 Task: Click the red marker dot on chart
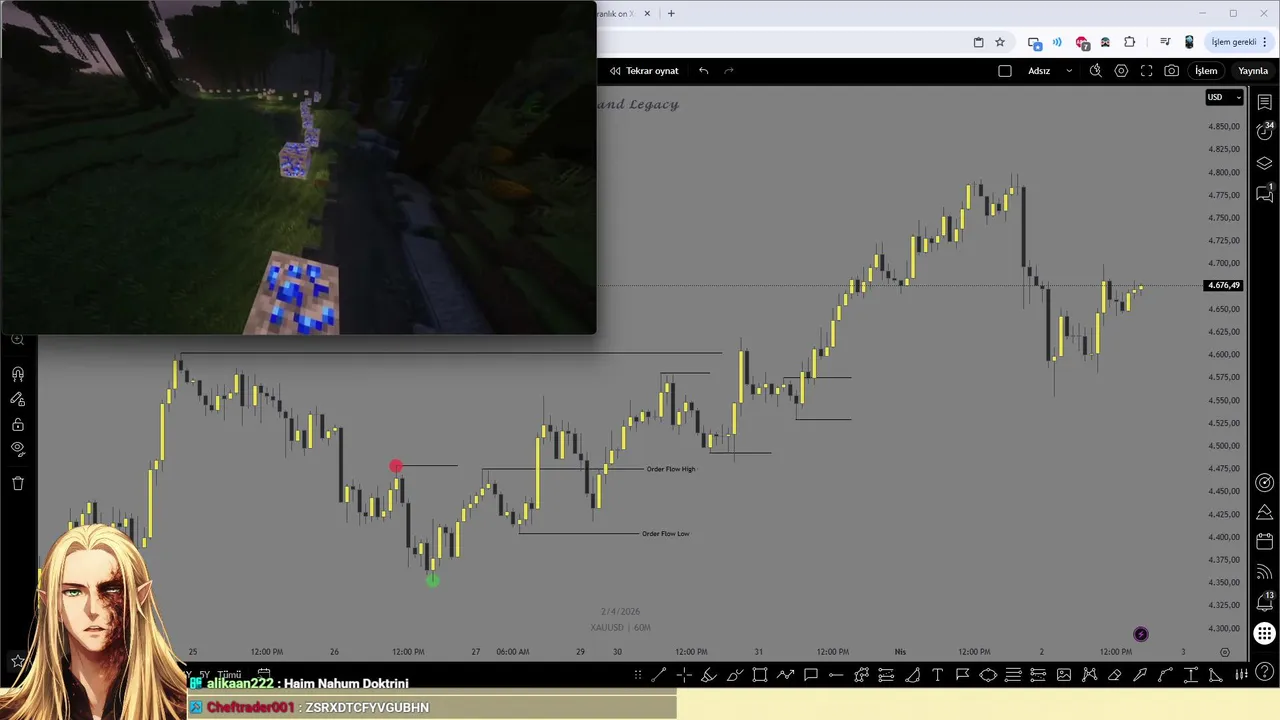point(396,466)
